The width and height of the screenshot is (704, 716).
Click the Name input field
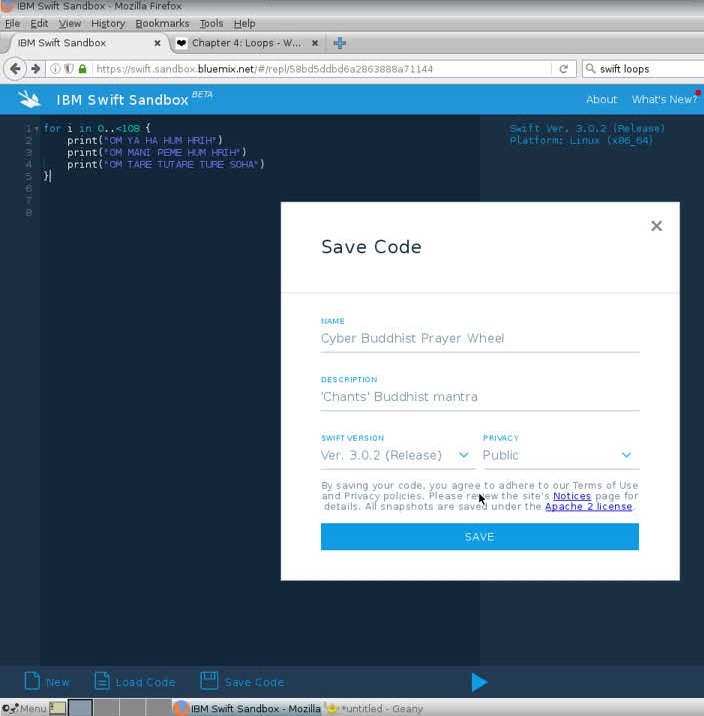pyautogui.click(x=479, y=338)
